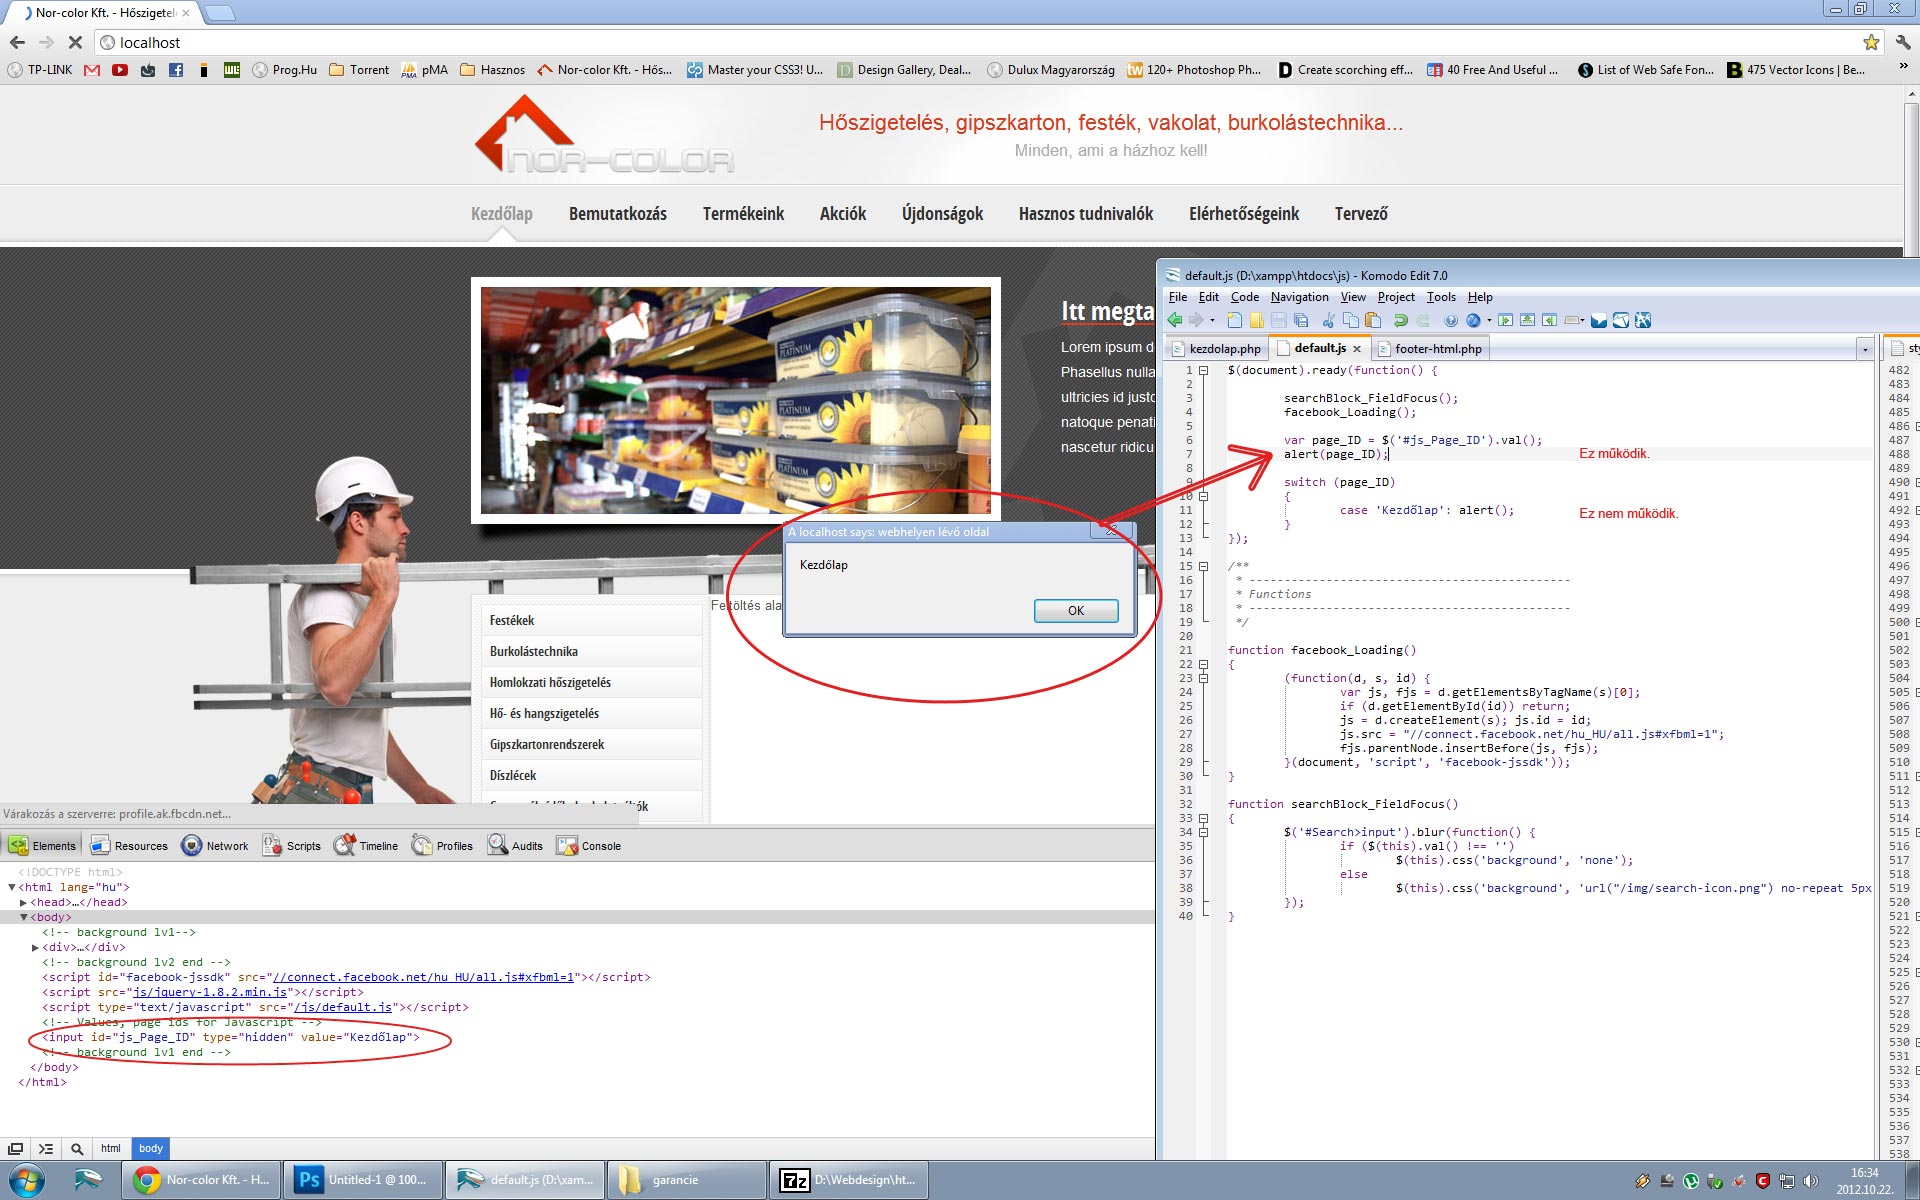The width and height of the screenshot is (1920, 1200).
Task: Click the taskbar volume icon
Action: coord(1810,1181)
